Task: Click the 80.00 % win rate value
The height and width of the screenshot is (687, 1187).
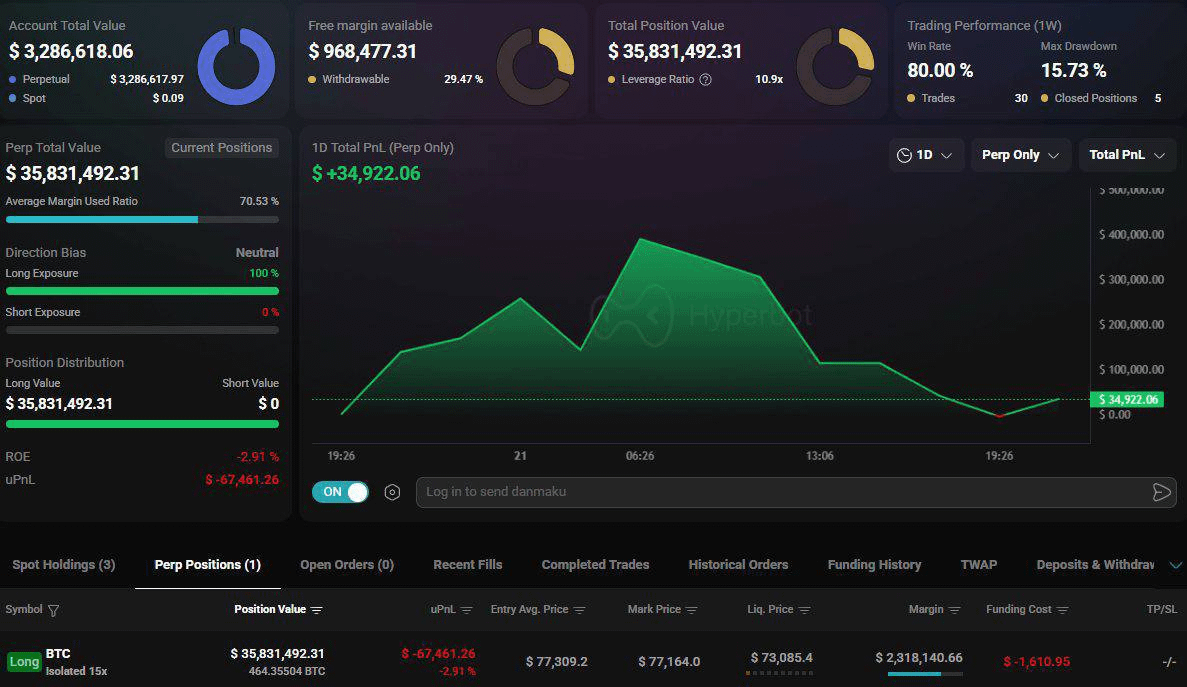Action: [940, 70]
